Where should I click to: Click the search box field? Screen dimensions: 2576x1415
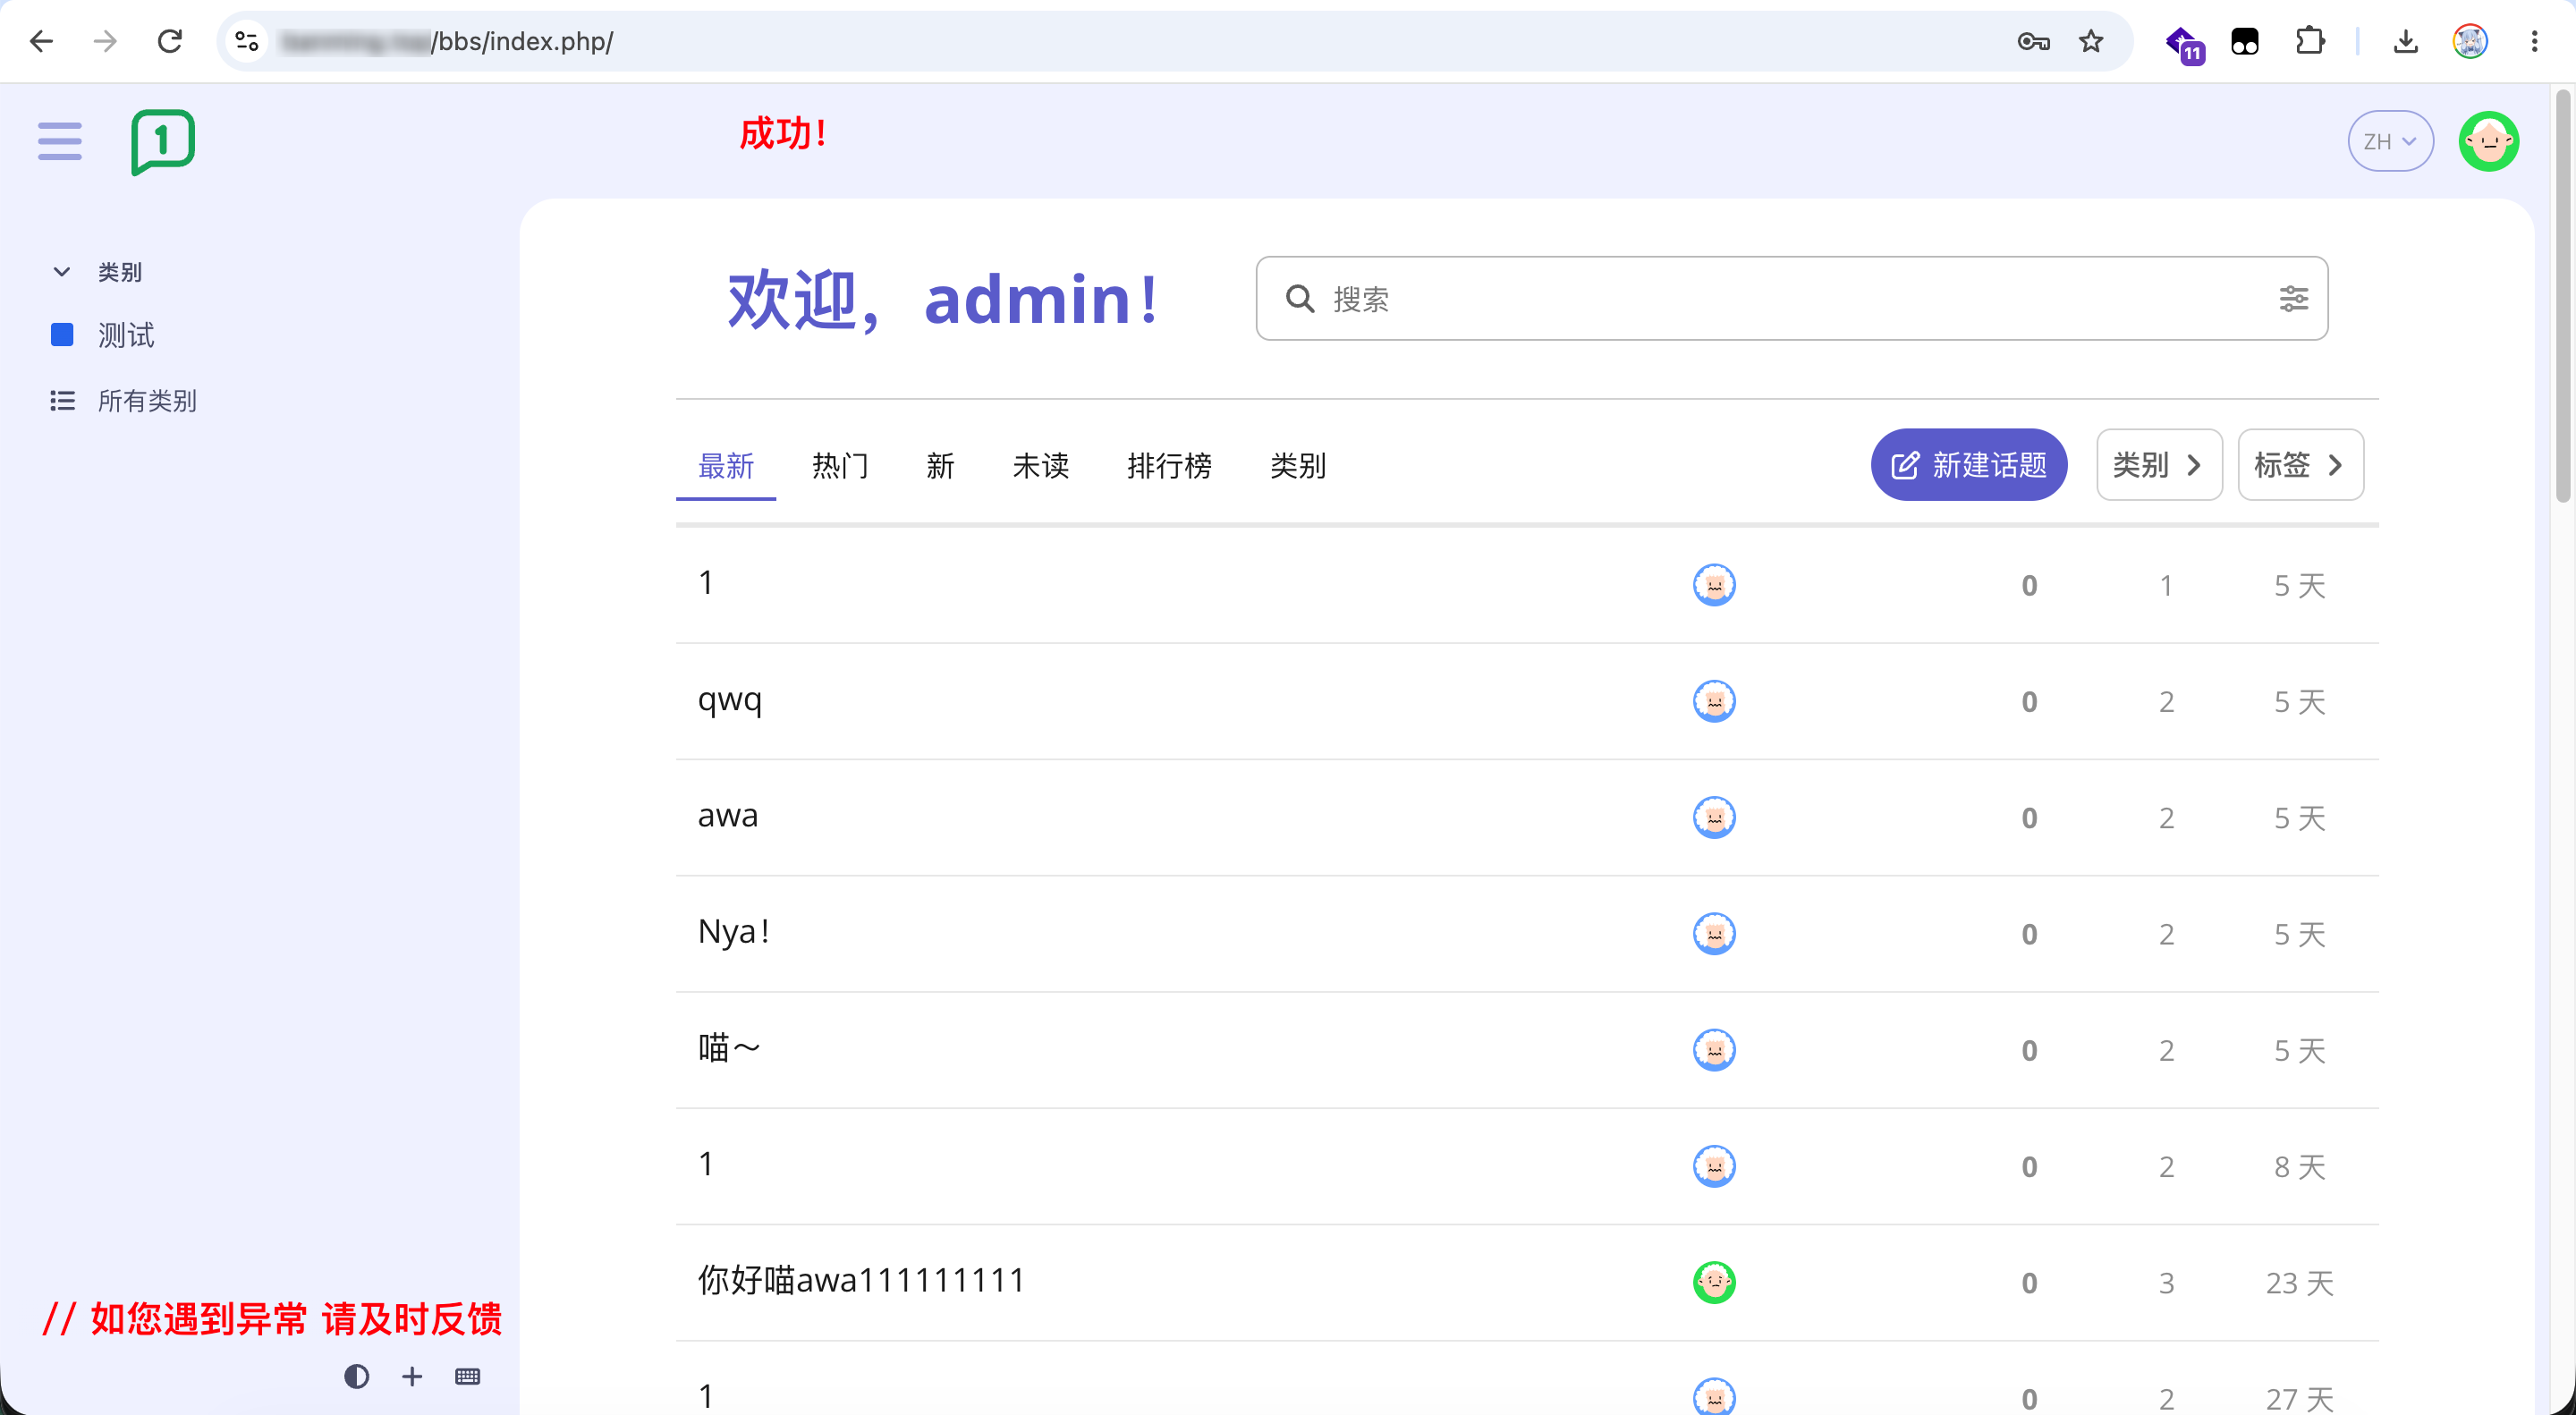click(1792, 298)
